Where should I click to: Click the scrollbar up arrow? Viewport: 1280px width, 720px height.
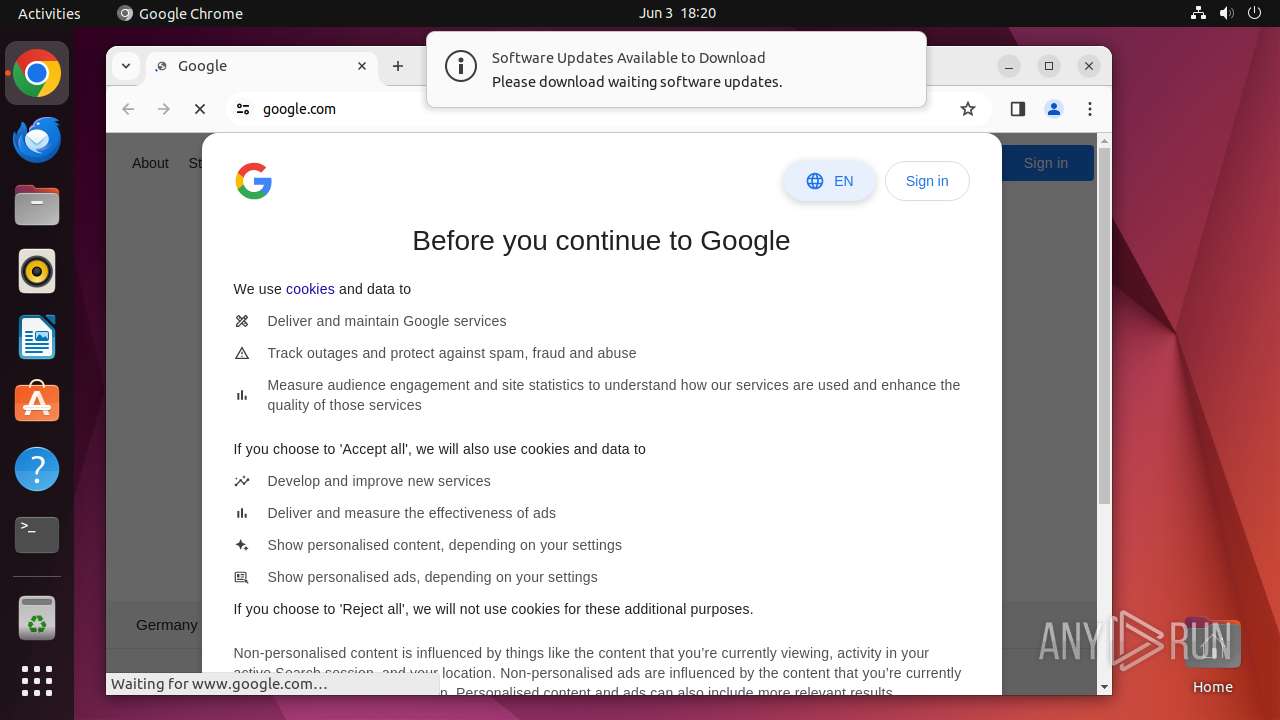pyautogui.click(x=1104, y=141)
